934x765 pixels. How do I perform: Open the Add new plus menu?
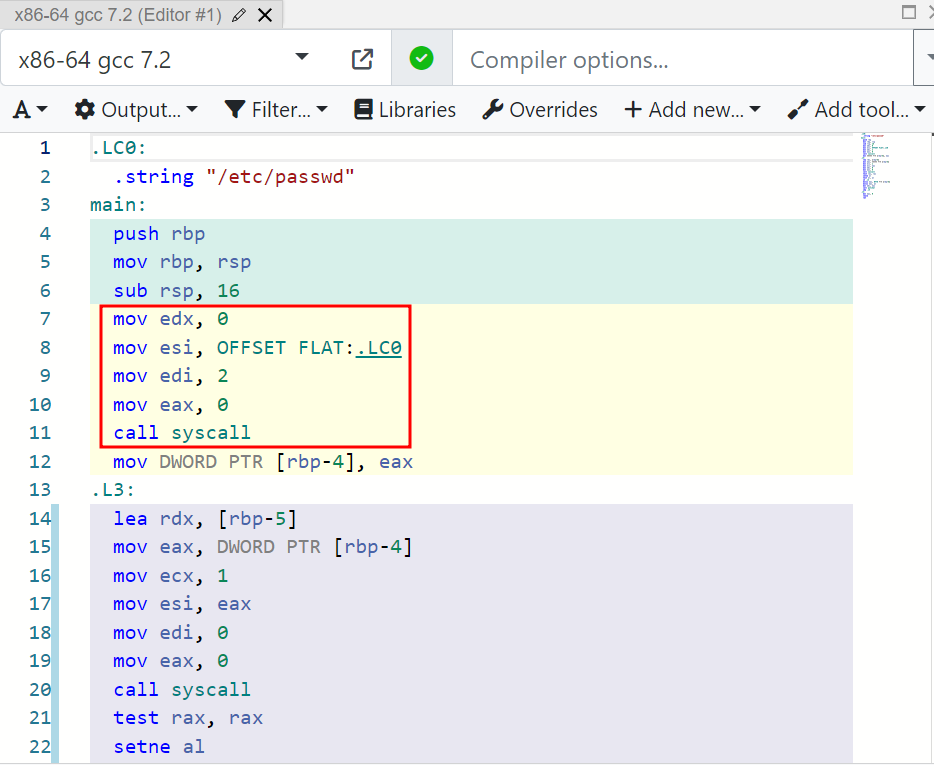point(692,110)
